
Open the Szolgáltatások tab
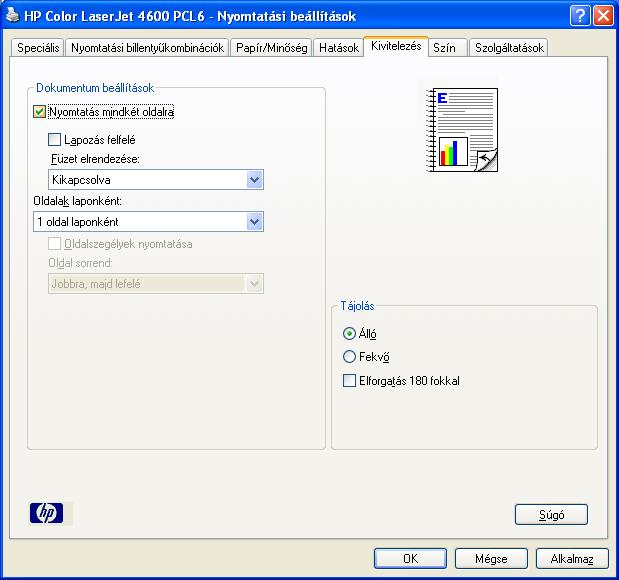[x=509, y=48]
